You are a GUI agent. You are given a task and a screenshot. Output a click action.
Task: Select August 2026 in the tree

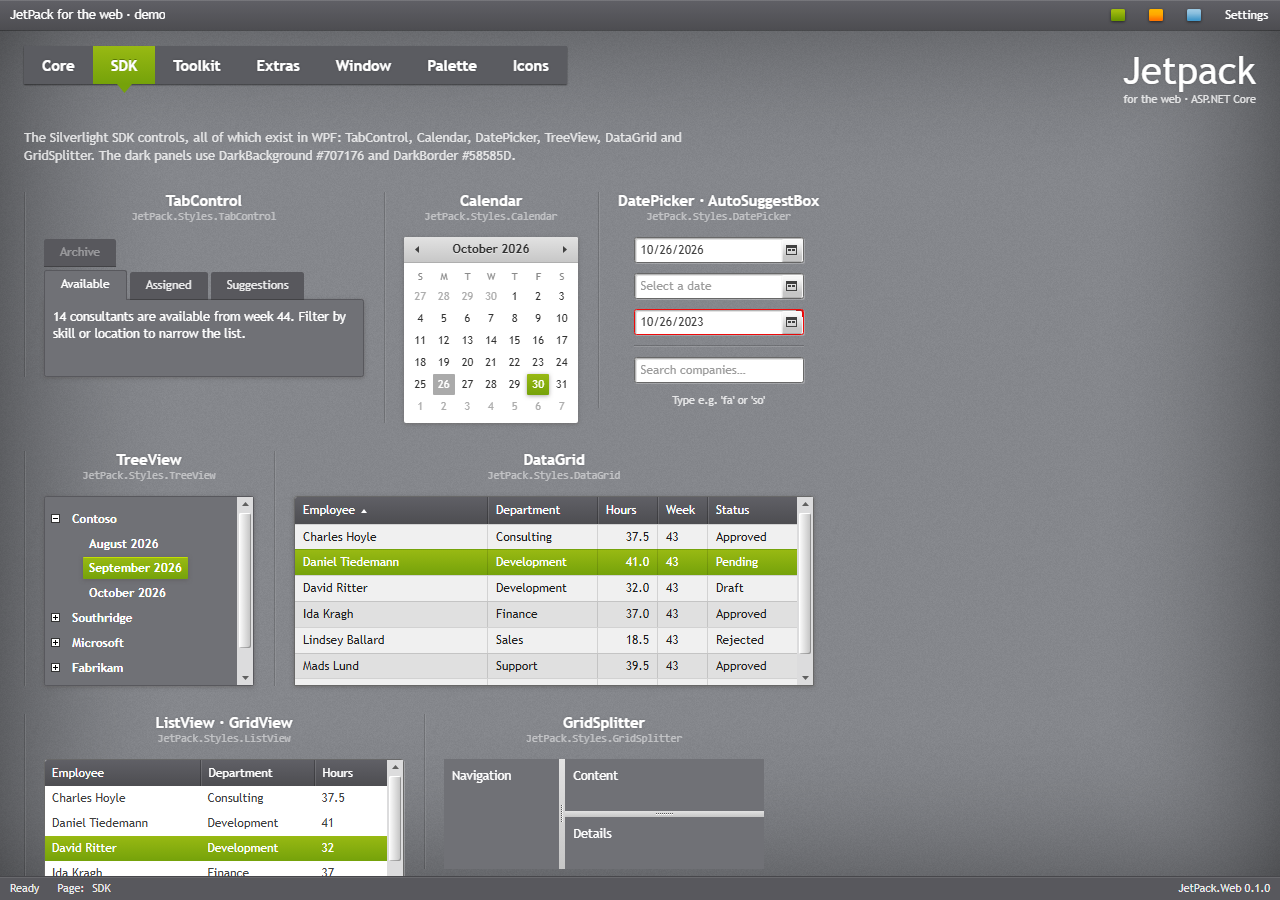point(124,544)
